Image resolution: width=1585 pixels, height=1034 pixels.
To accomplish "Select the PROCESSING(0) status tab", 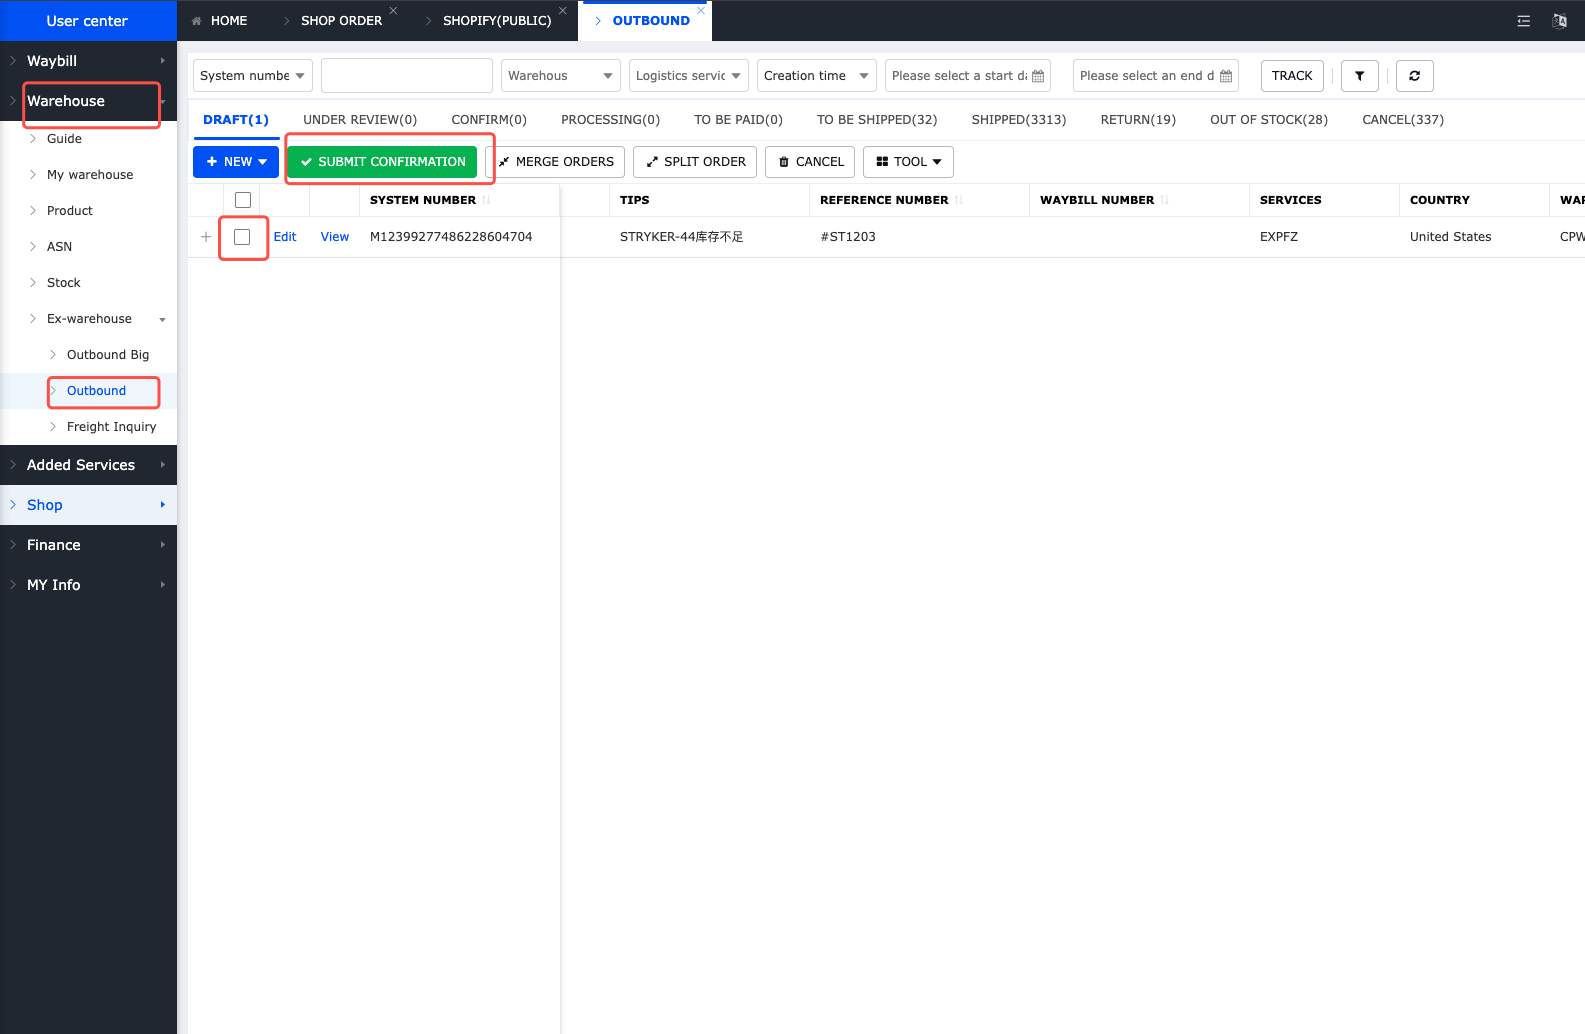I will pos(610,120).
